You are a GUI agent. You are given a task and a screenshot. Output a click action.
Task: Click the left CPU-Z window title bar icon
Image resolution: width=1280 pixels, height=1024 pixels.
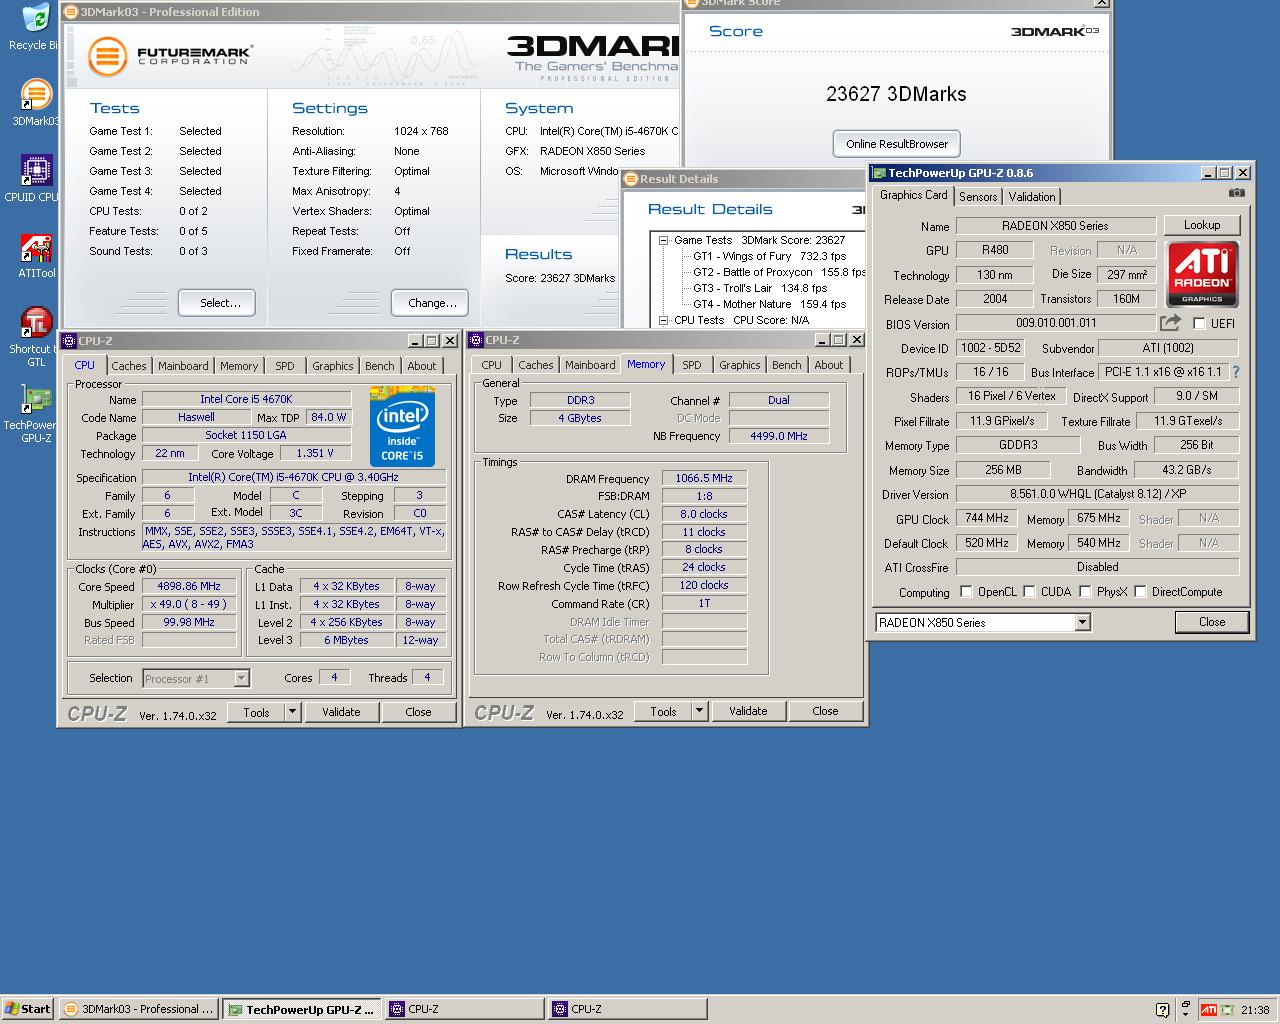(x=69, y=341)
